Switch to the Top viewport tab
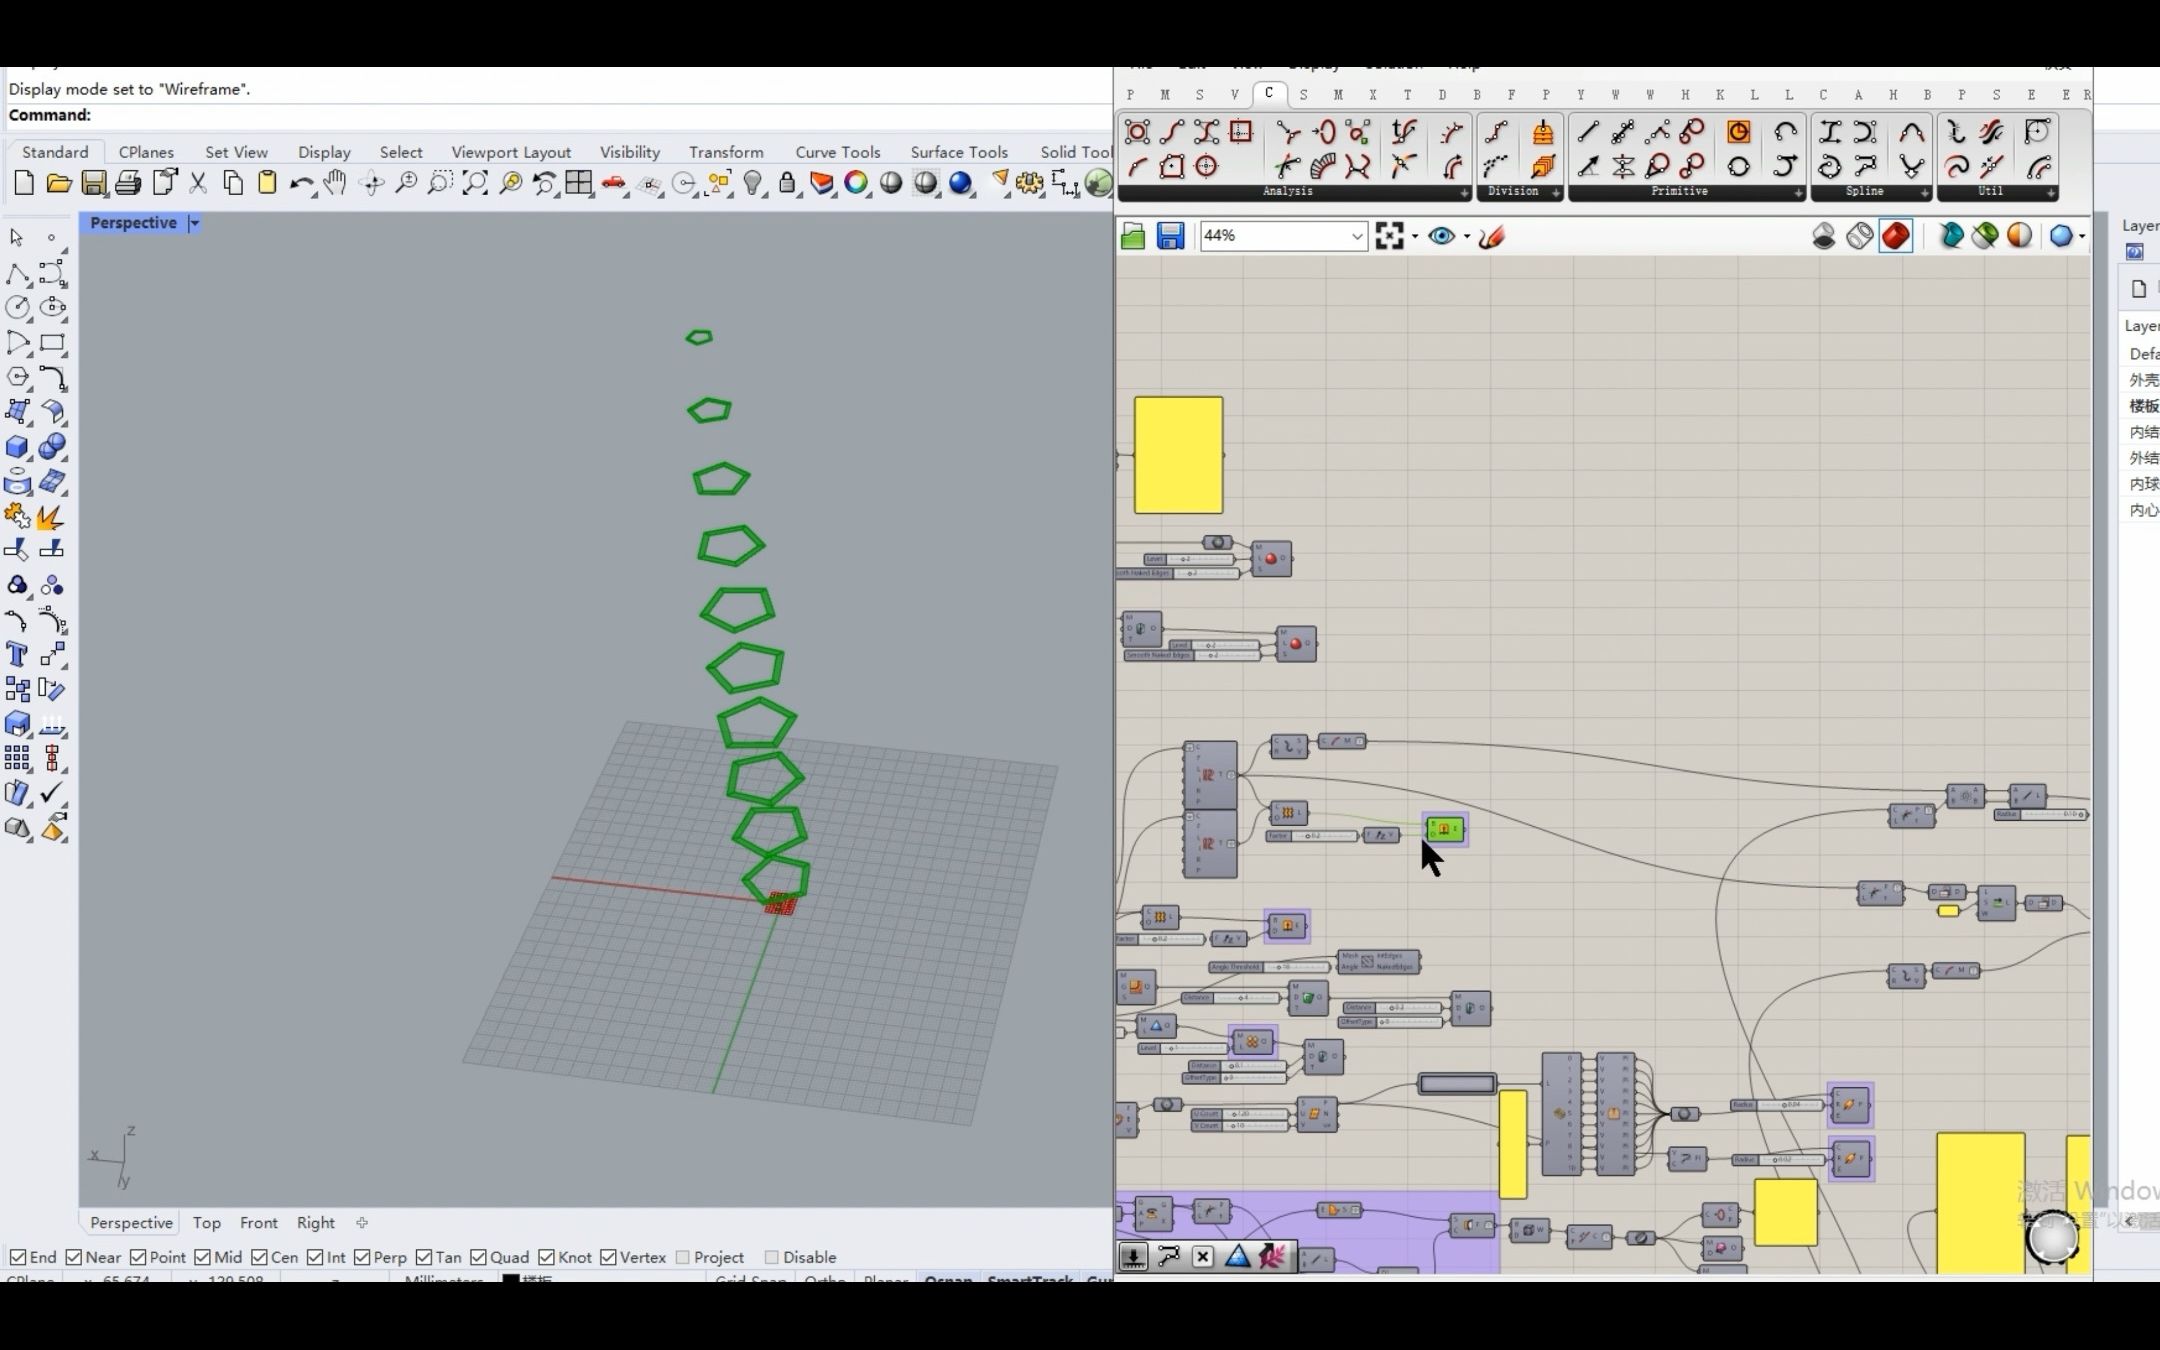The image size is (2160, 1350). [x=207, y=1223]
